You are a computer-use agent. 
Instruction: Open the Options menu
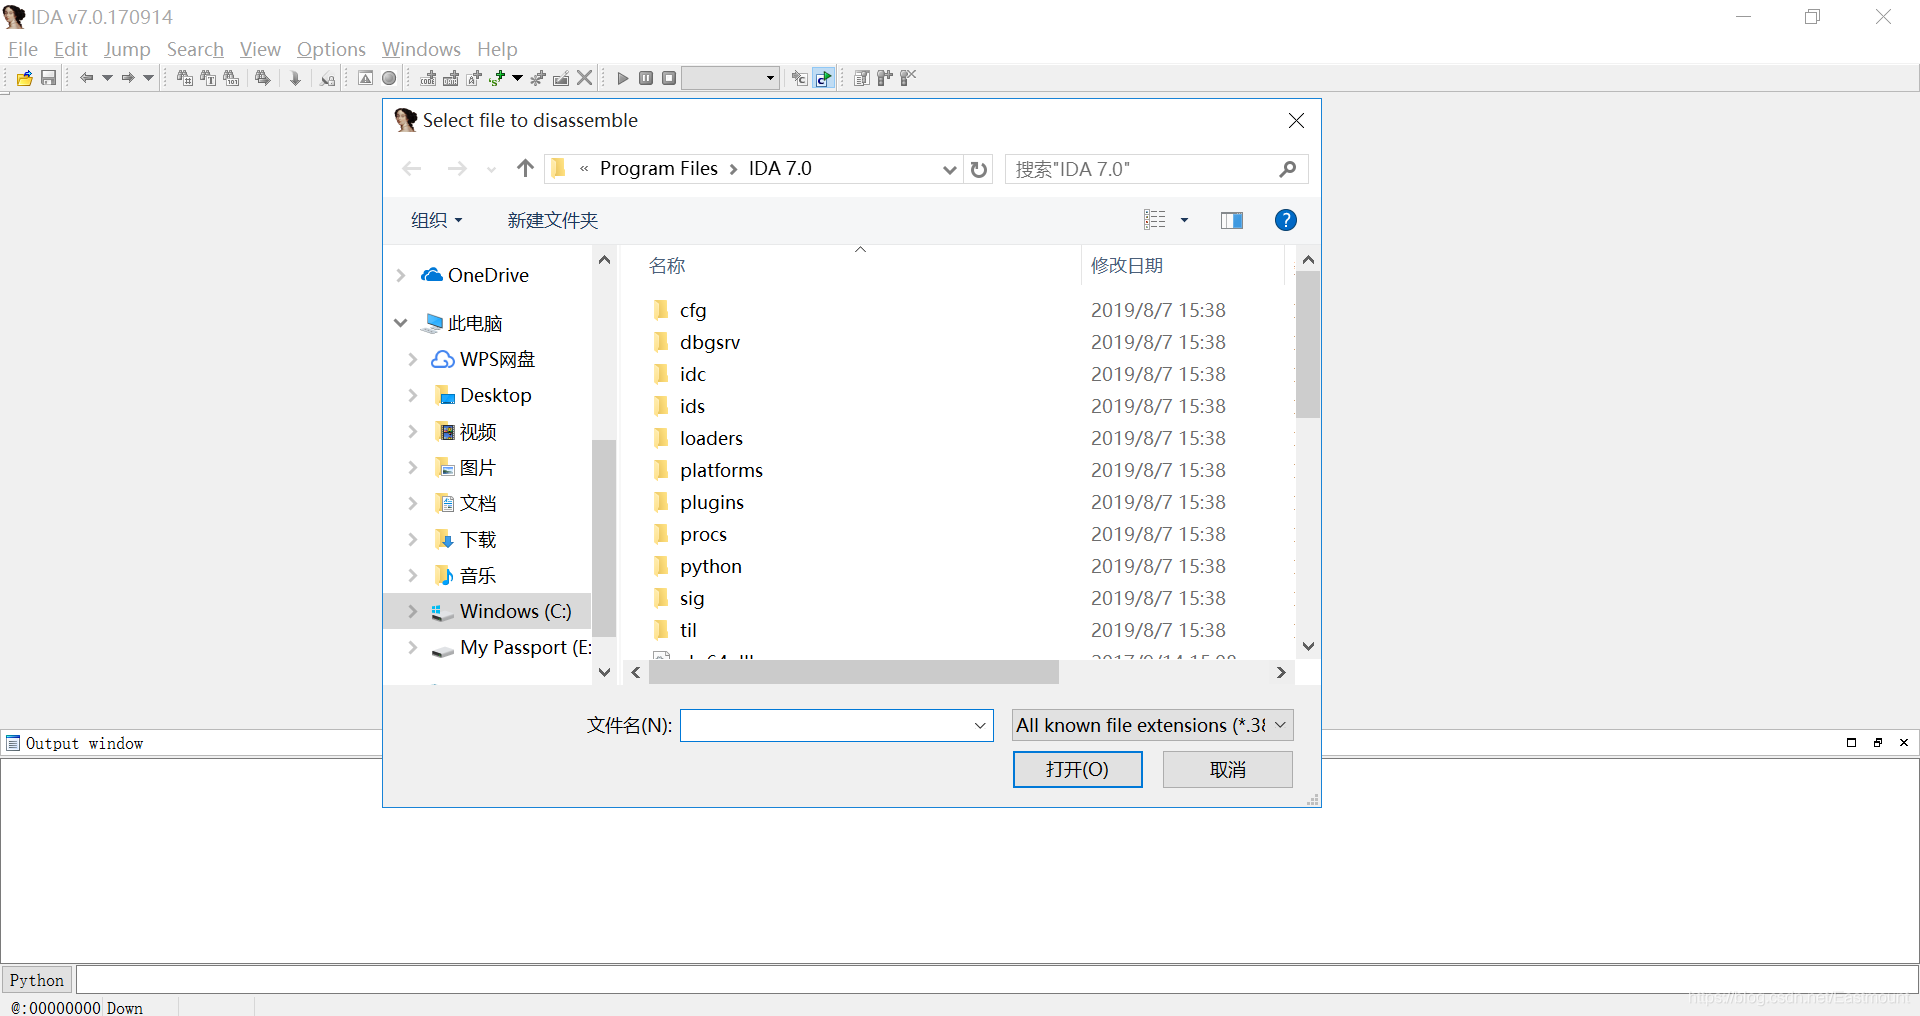331,49
